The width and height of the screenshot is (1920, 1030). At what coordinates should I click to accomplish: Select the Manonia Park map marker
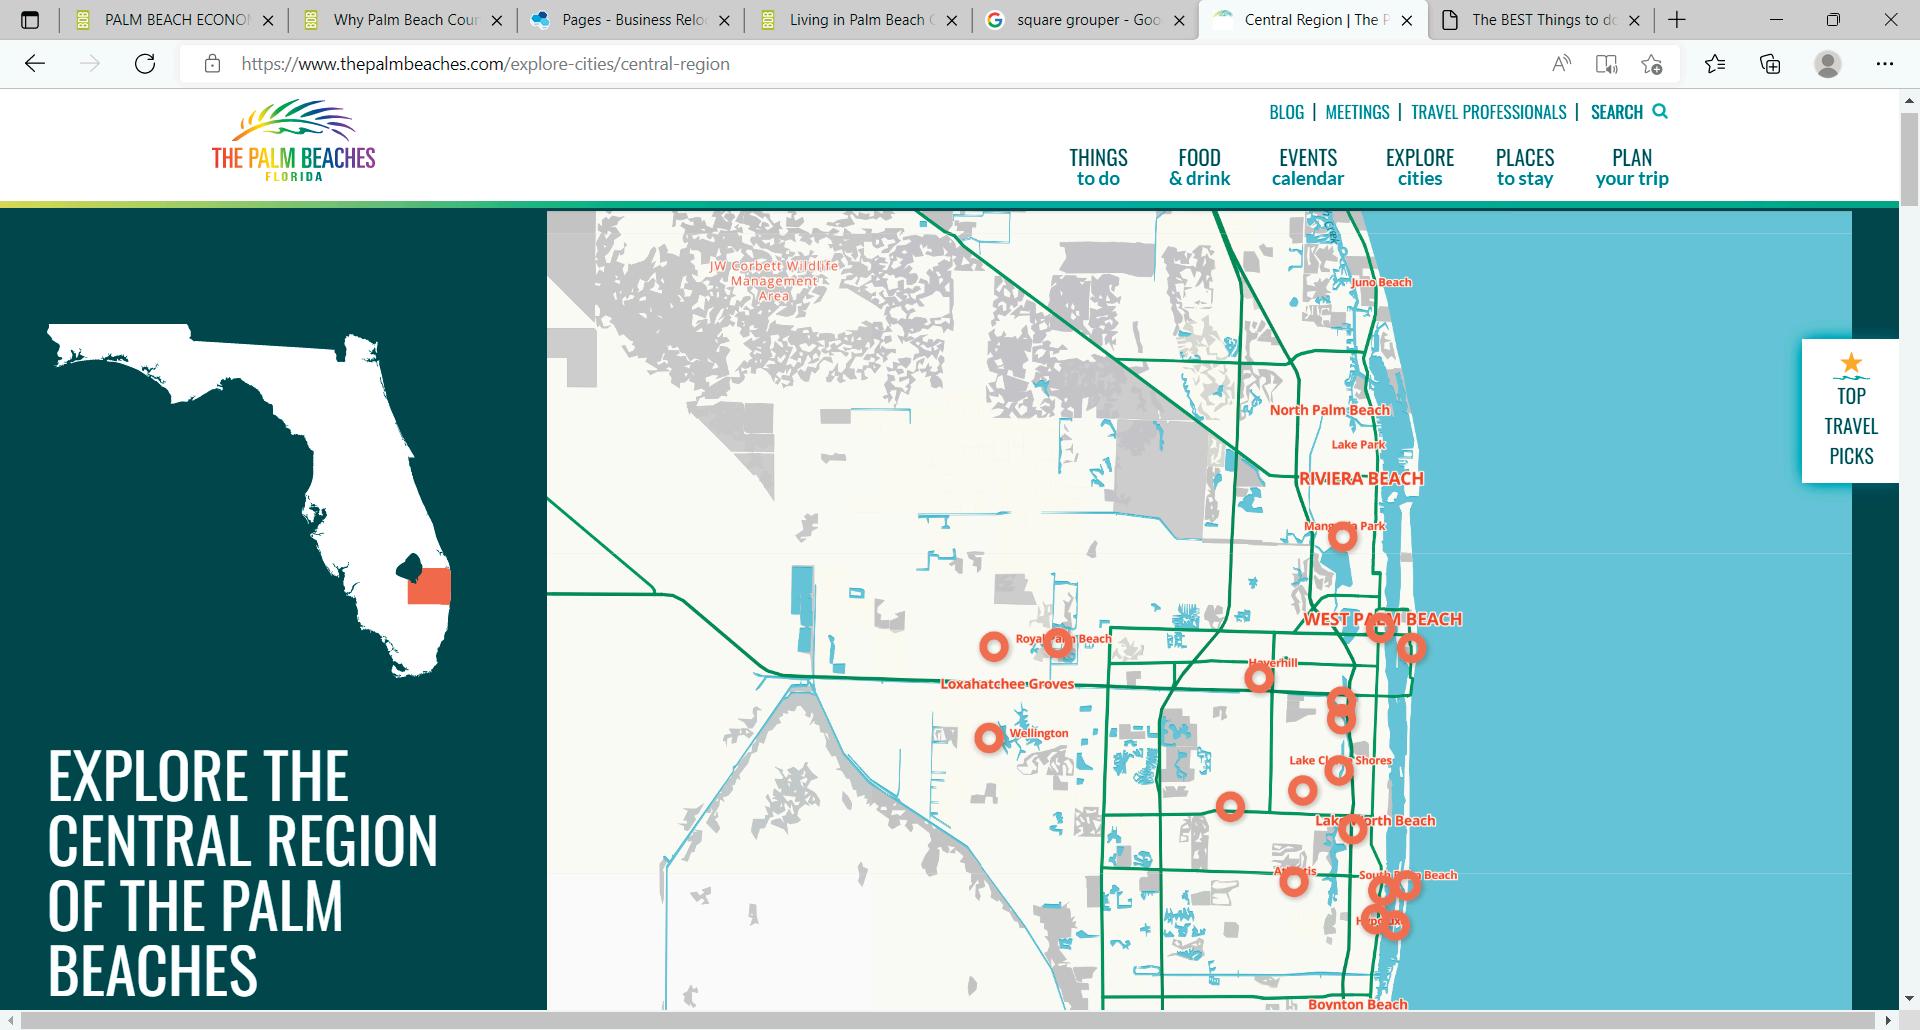(x=1342, y=537)
